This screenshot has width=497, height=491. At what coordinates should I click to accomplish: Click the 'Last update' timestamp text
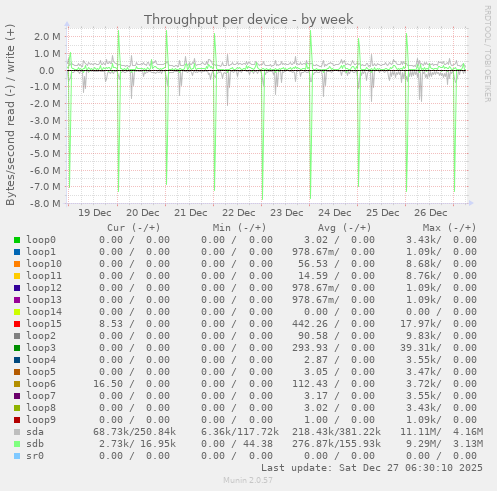pos(372,468)
